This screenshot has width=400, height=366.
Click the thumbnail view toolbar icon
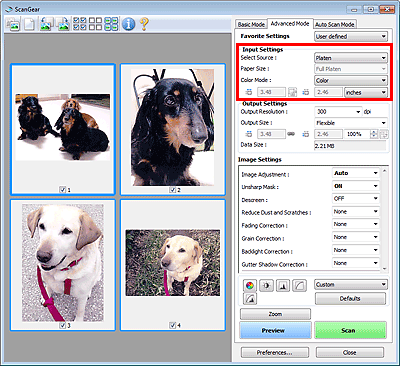(x=13, y=25)
